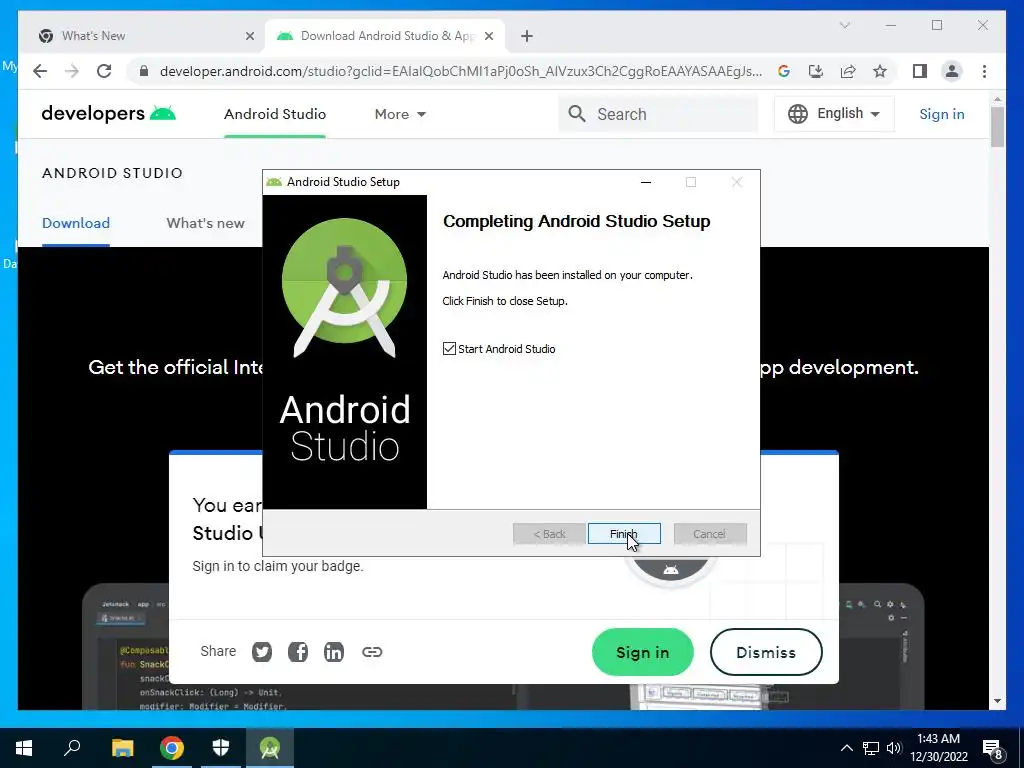
Task: Share badge on LinkedIn
Action: point(334,651)
